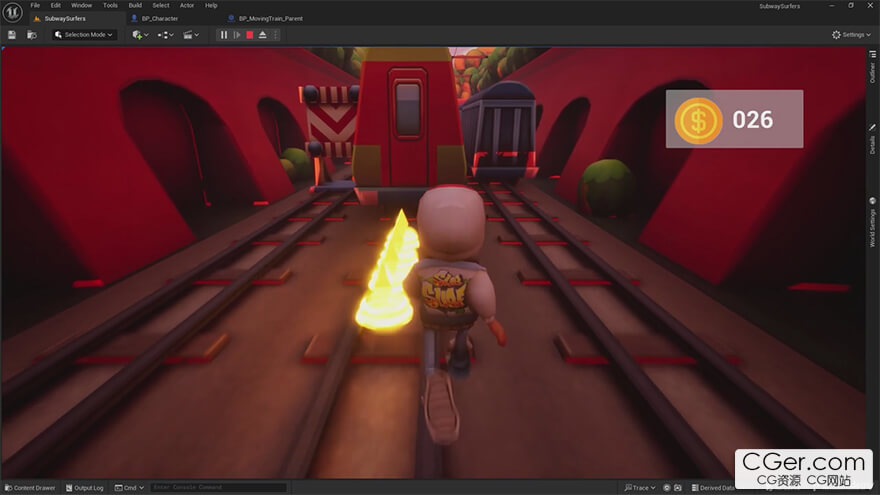Click the coin counter 026
The height and width of the screenshot is (495, 880).
(753, 120)
